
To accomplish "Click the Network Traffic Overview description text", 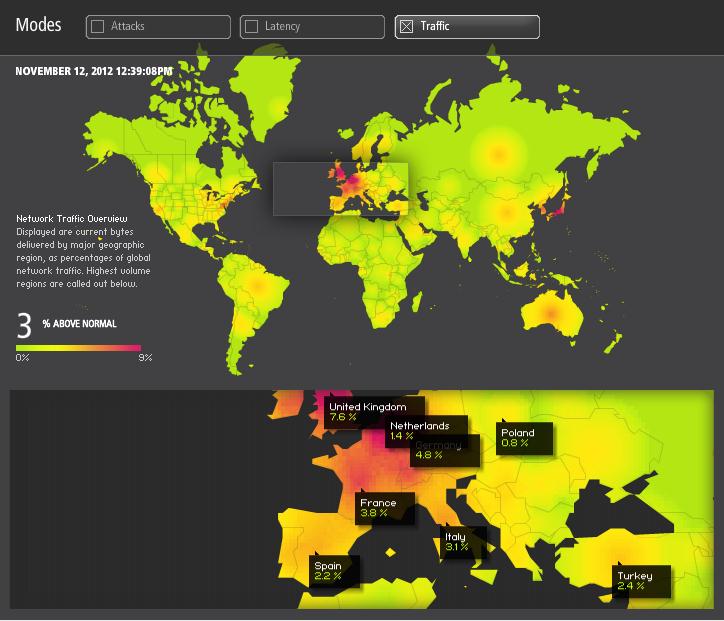I will 80,250.
